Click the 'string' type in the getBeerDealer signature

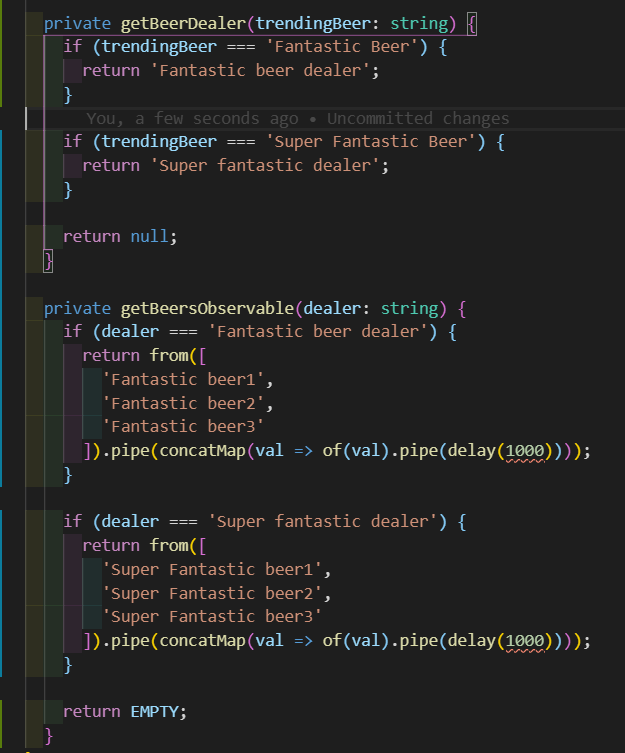(418, 24)
